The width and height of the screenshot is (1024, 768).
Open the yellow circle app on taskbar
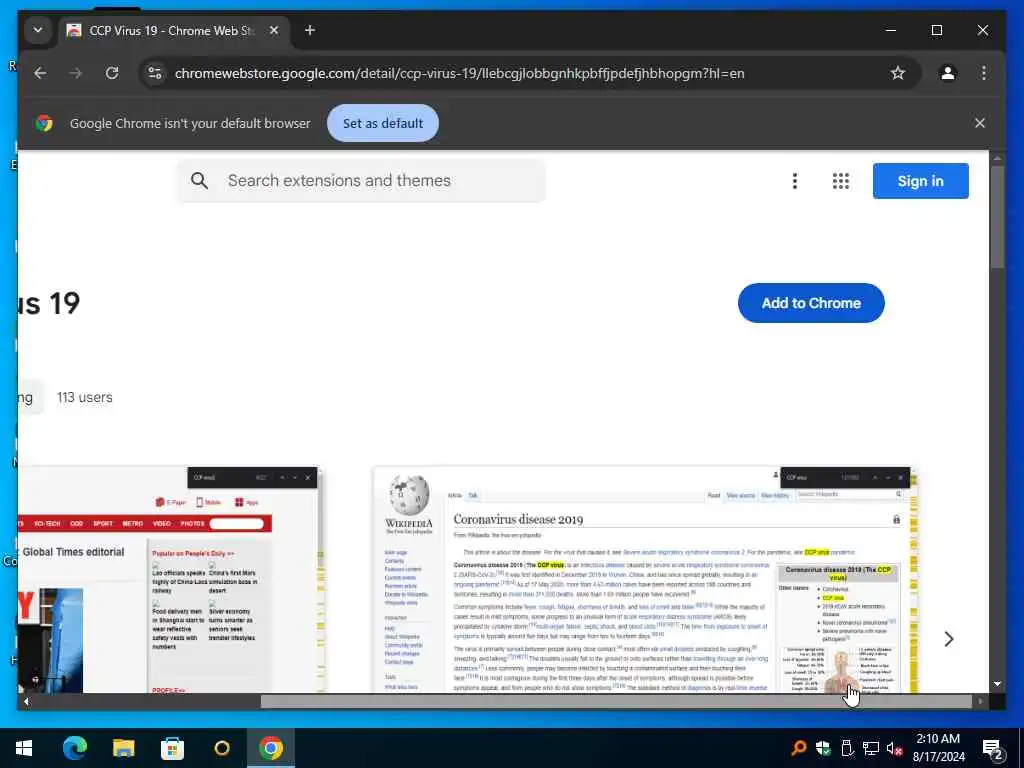tap(222, 748)
